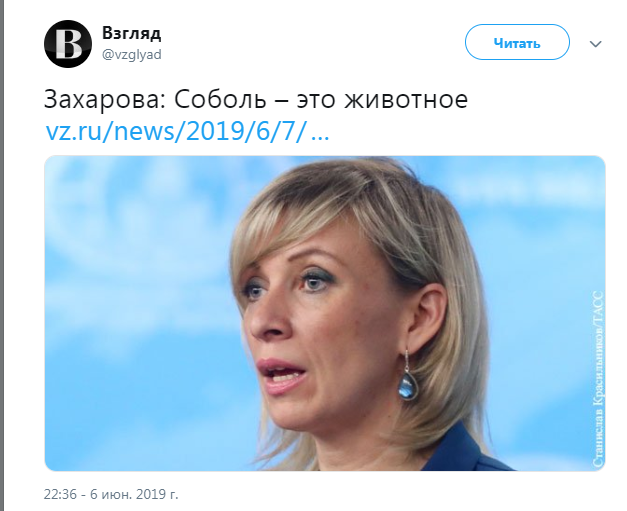
Task: Click the vertical photo credit text in image
Action: point(597,379)
